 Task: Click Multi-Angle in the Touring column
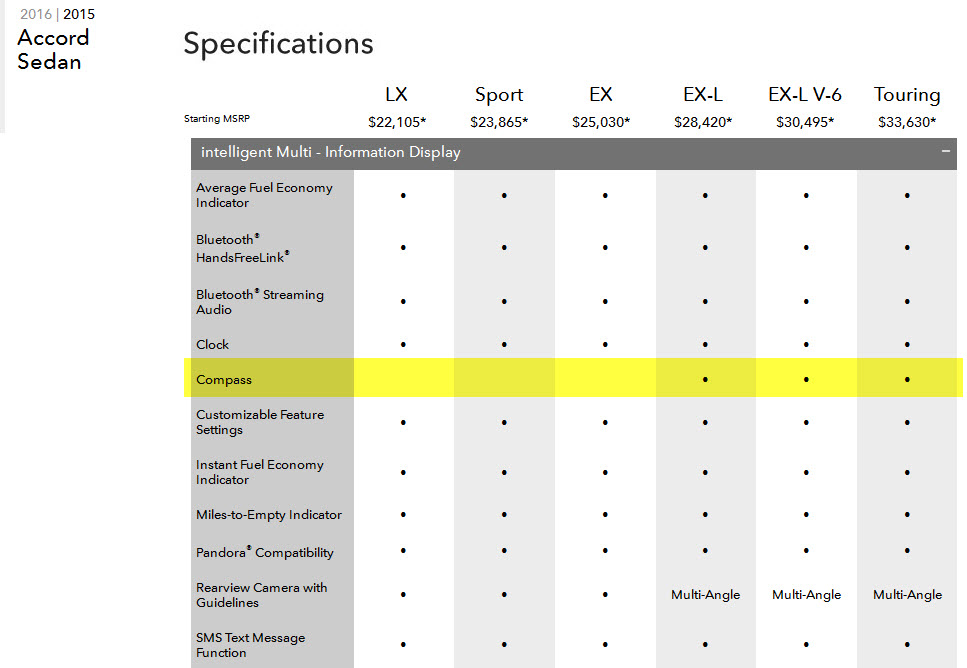907,595
